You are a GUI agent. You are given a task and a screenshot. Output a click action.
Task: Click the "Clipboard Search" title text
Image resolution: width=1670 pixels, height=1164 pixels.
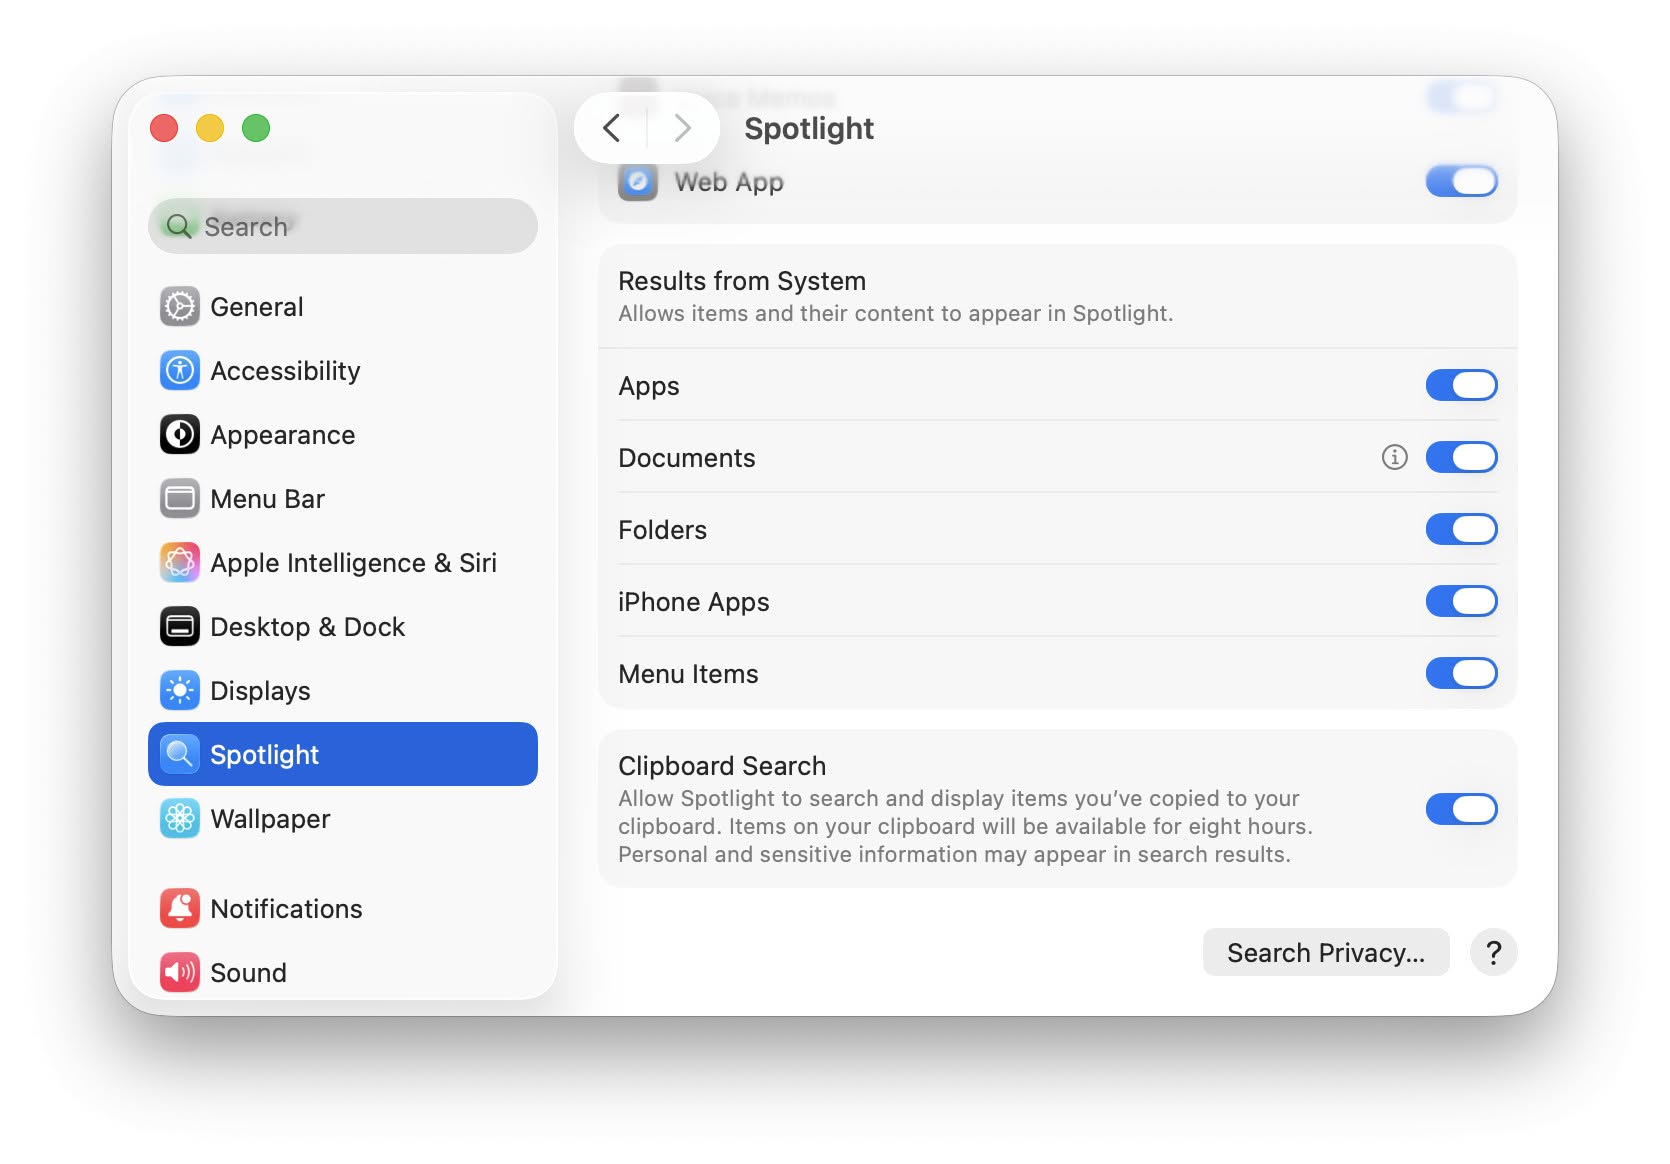click(722, 766)
